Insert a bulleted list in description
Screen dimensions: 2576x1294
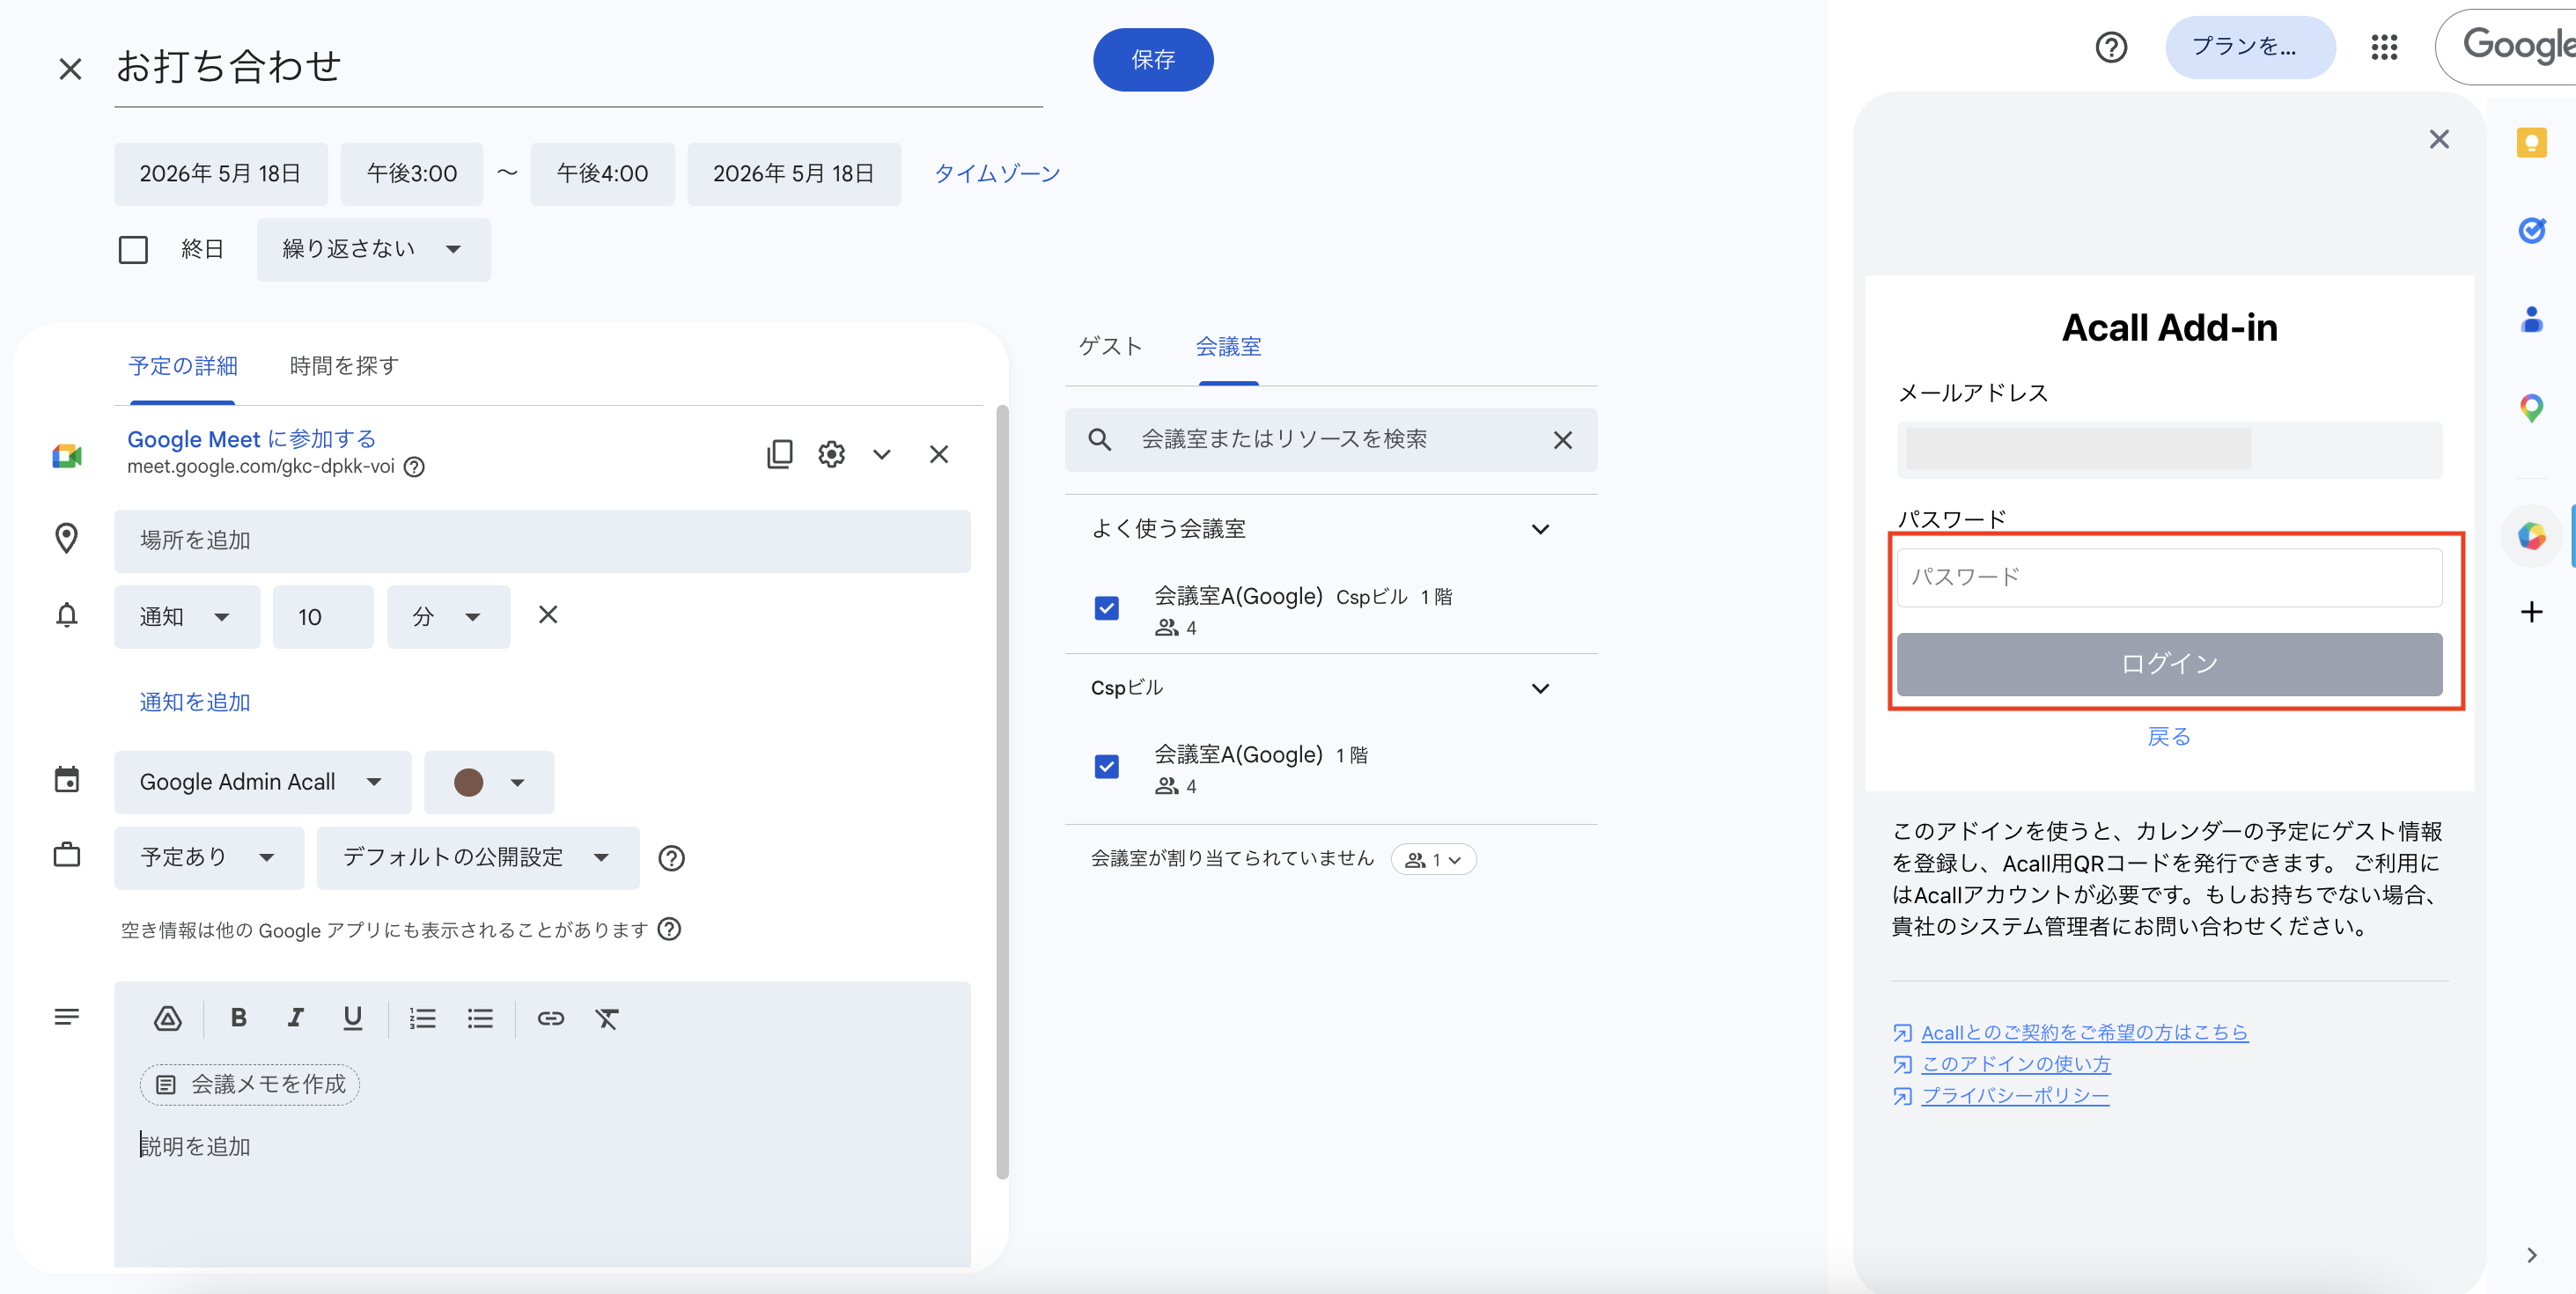(480, 1018)
